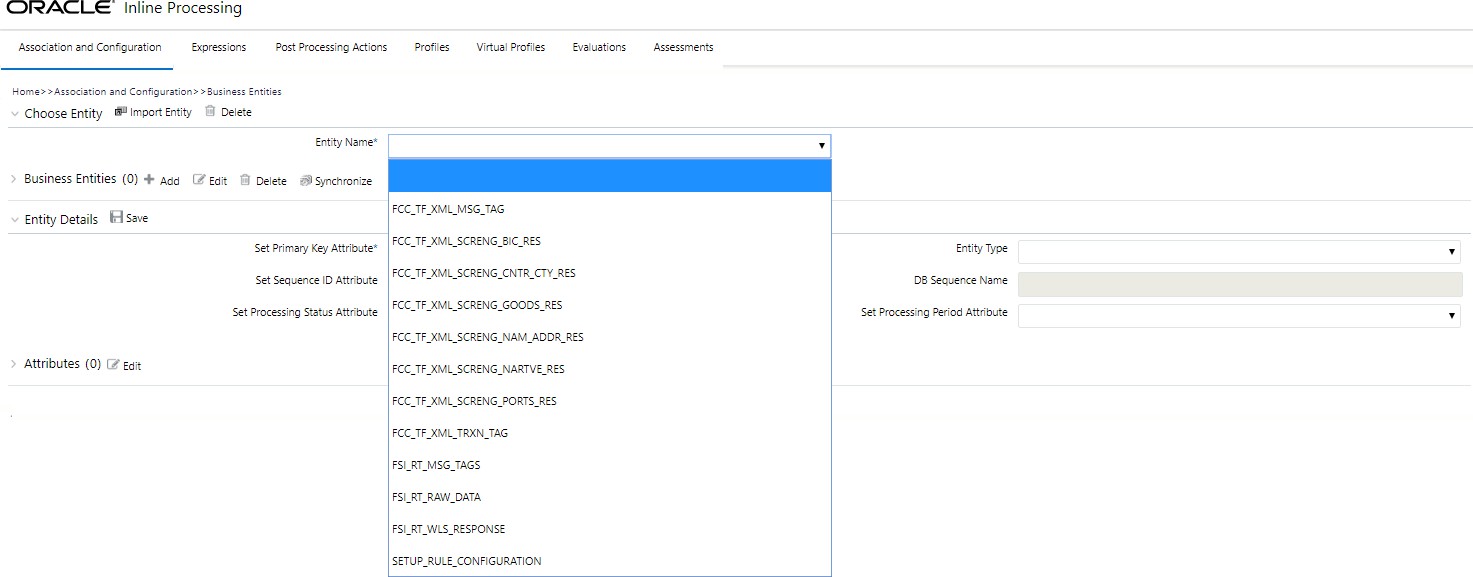The image size is (1473, 577).
Task: Collapse the Choose Entity section
Action: coord(14,114)
